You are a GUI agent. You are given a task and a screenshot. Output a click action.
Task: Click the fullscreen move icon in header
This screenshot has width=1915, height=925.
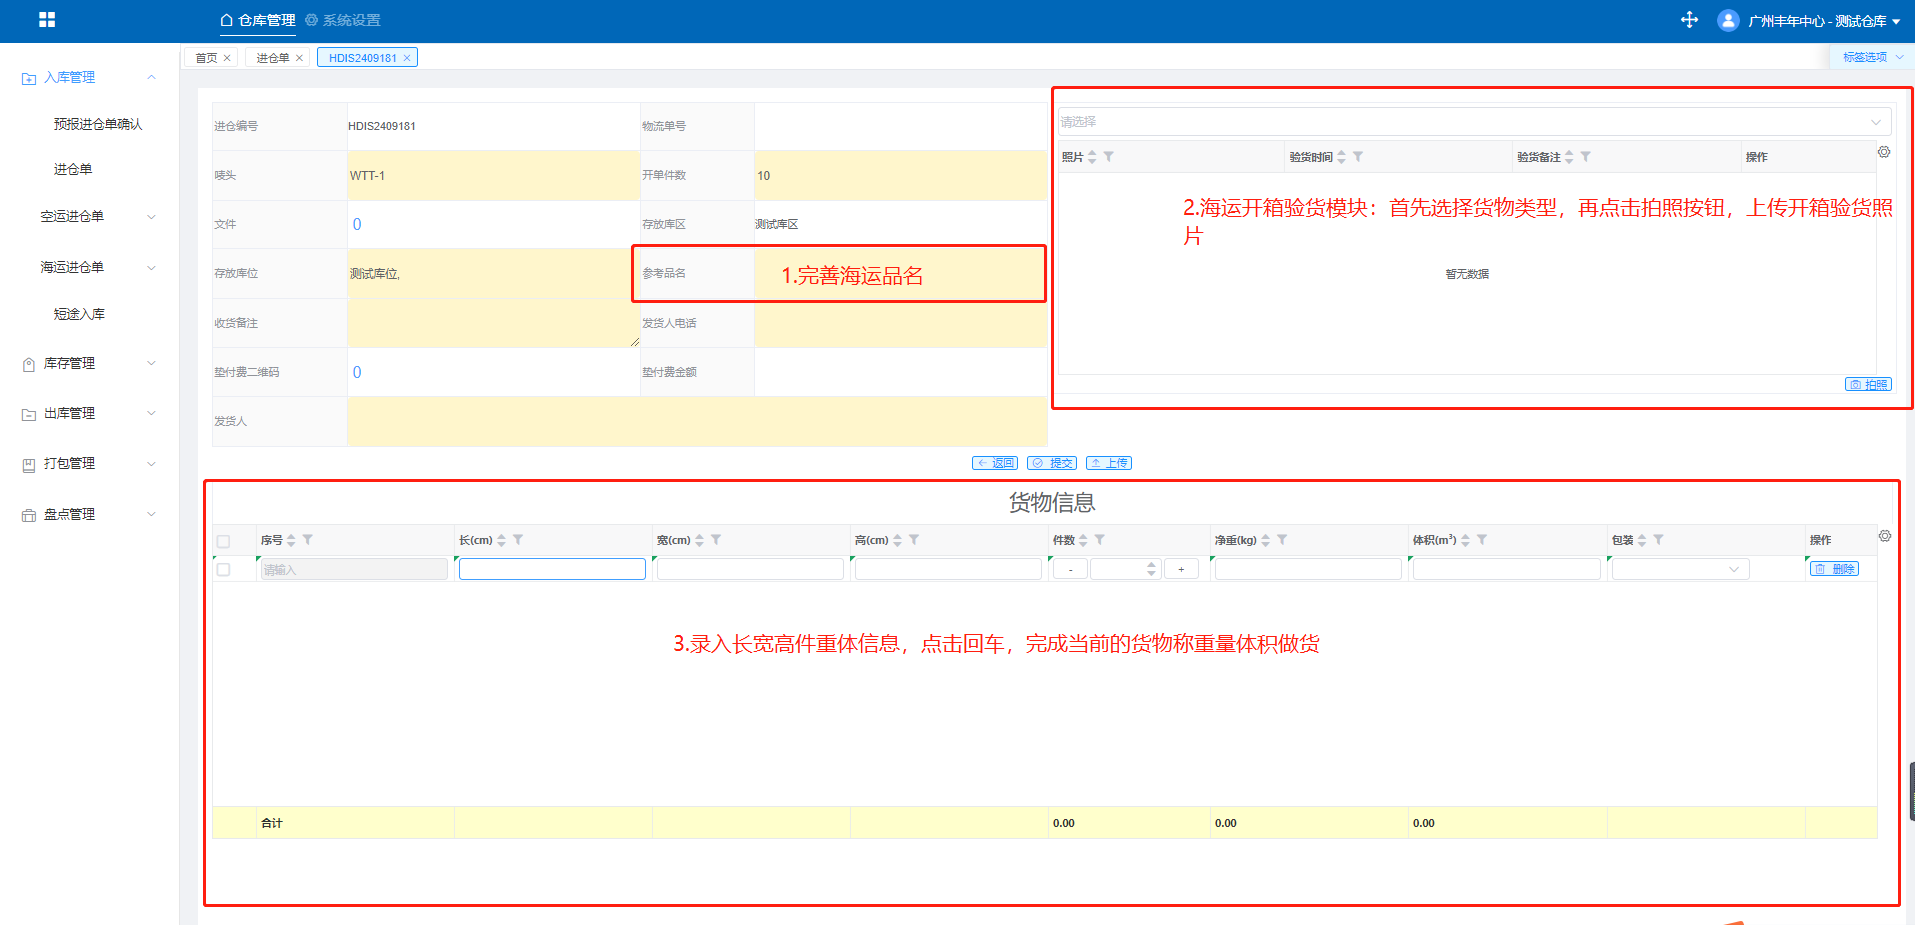point(1689,20)
